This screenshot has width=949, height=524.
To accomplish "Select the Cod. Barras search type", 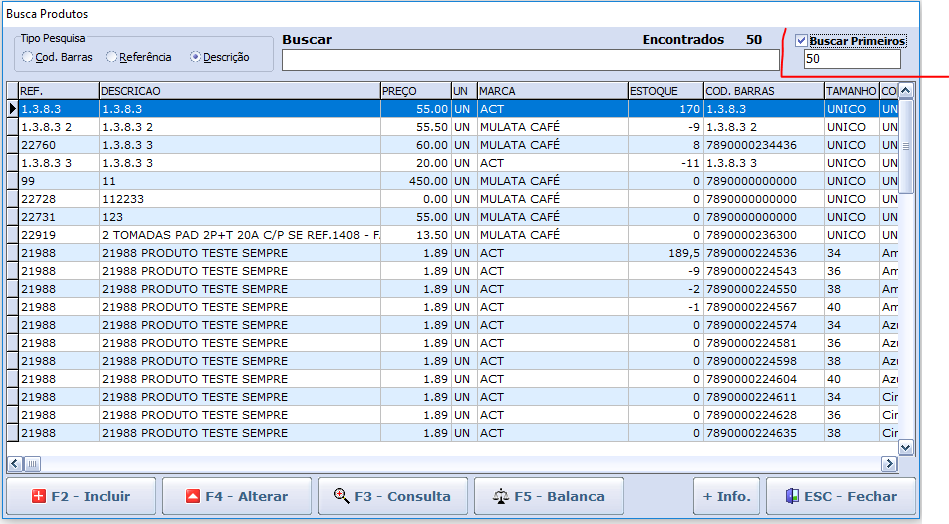I will pos(28,57).
